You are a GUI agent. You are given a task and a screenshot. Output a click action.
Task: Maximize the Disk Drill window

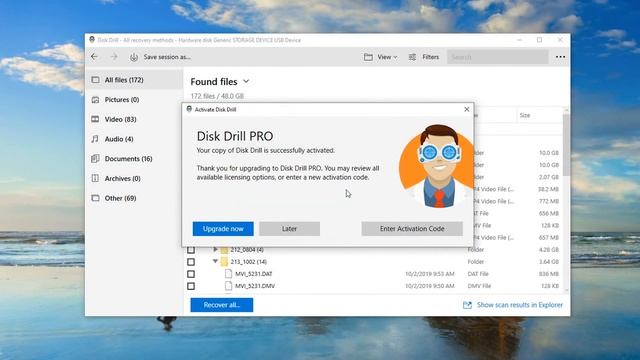540,40
